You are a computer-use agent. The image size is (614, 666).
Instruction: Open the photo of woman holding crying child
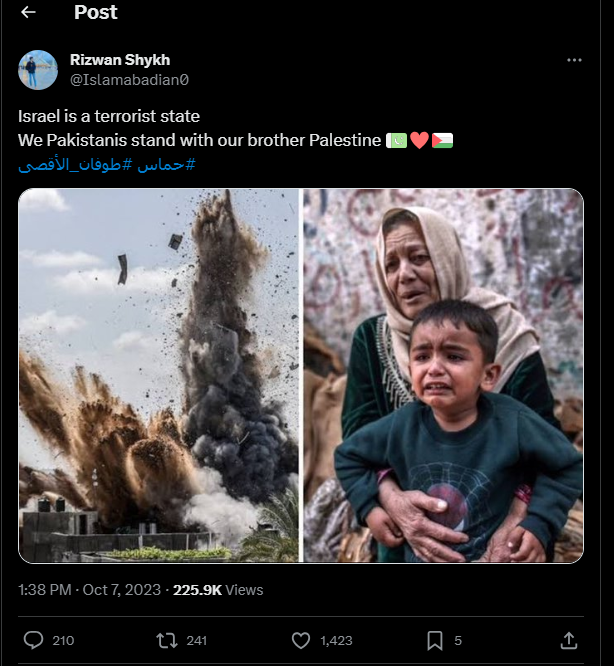pos(443,375)
